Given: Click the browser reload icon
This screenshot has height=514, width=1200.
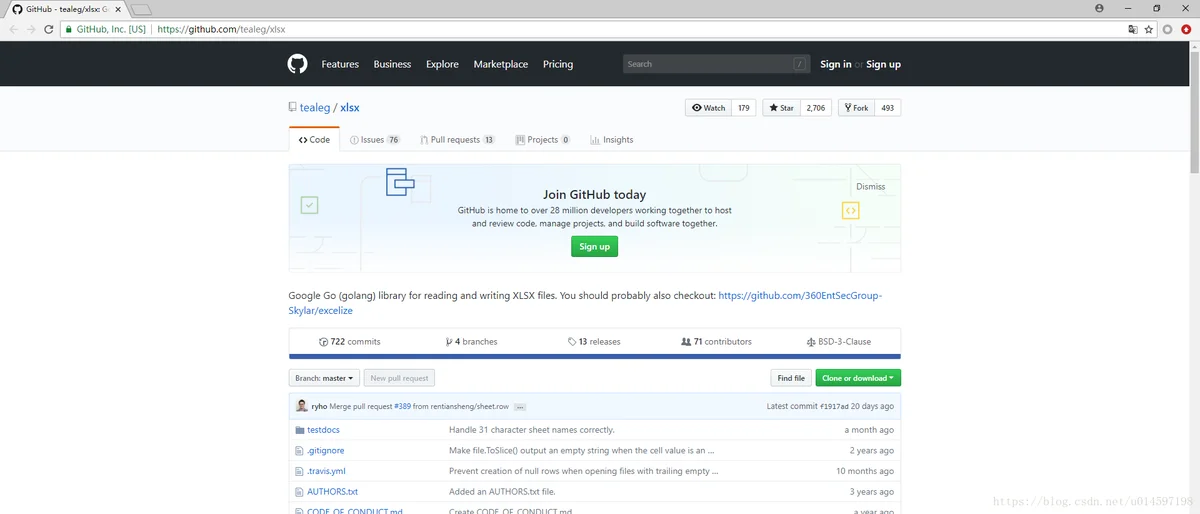Looking at the screenshot, I should [x=48, y=29].
